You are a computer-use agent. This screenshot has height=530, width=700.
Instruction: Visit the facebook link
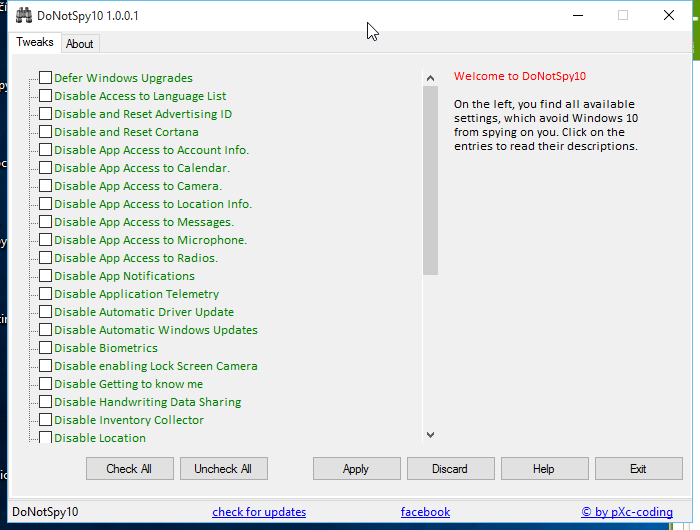pyautogui.click(x=425, y=512)
